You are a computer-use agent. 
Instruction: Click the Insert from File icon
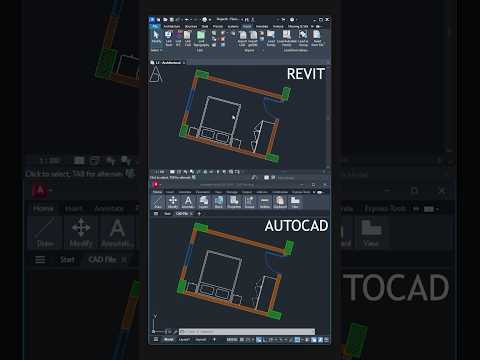pyautogui.click(x=317, y=38)
